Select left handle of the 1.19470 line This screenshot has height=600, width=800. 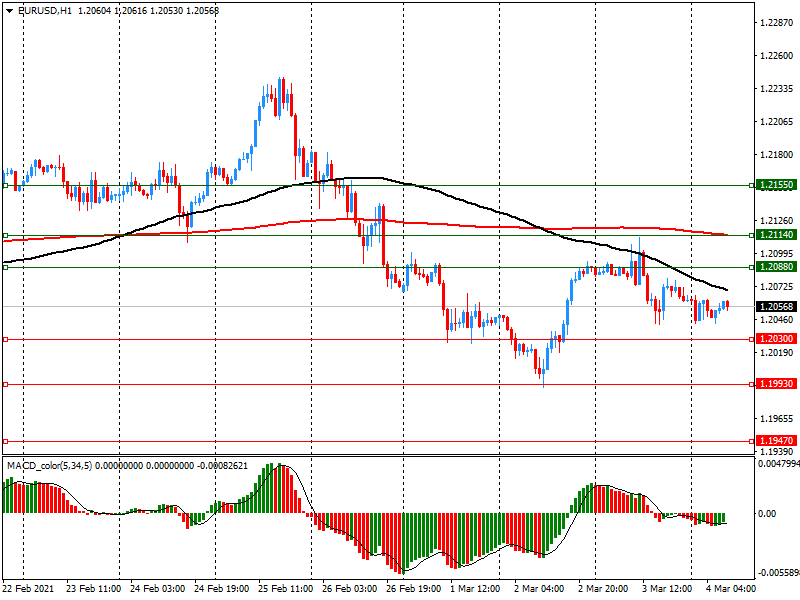click(5, 441)
